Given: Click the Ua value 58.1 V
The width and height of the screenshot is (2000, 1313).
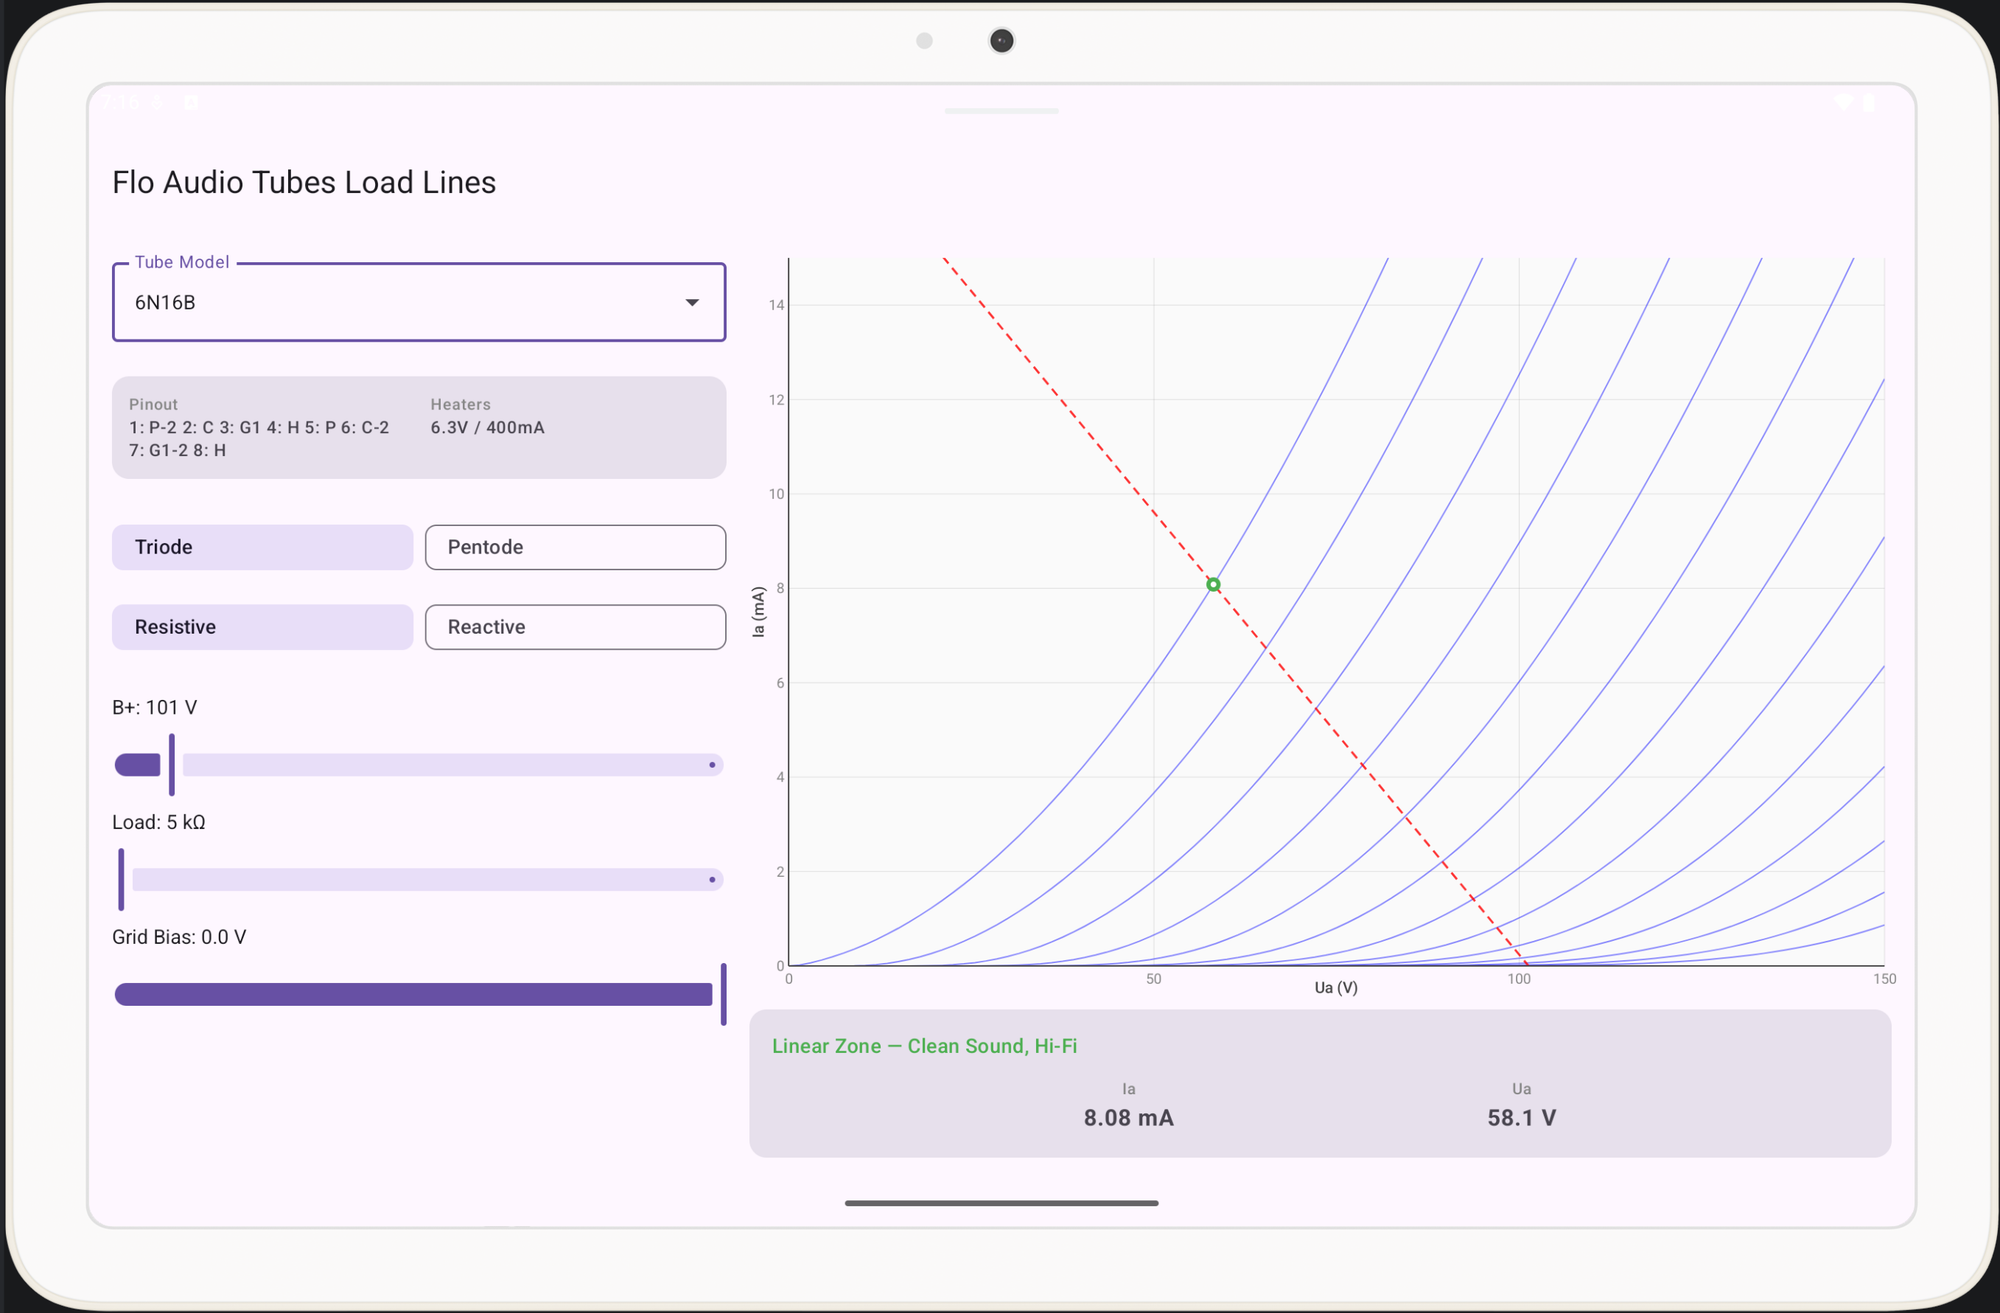Looking at the screenshot, I should click(1522, 1118).
